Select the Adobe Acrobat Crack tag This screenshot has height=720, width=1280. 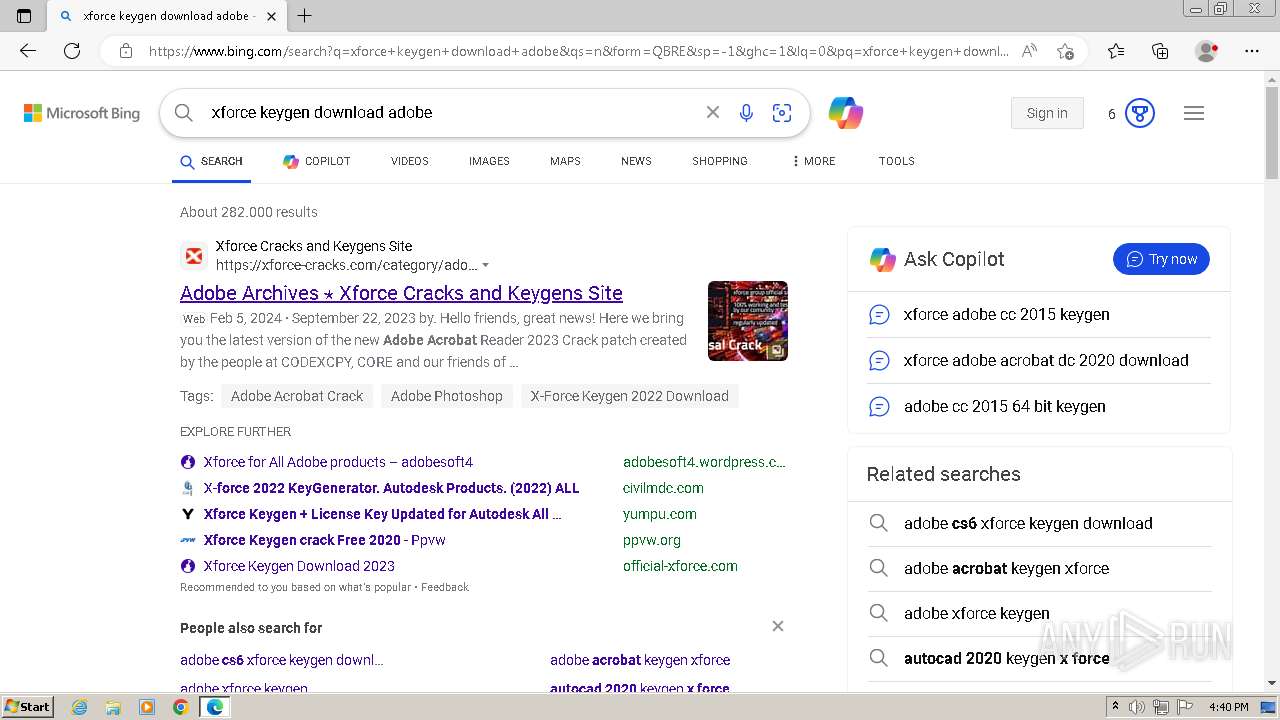tap(297, 396)
